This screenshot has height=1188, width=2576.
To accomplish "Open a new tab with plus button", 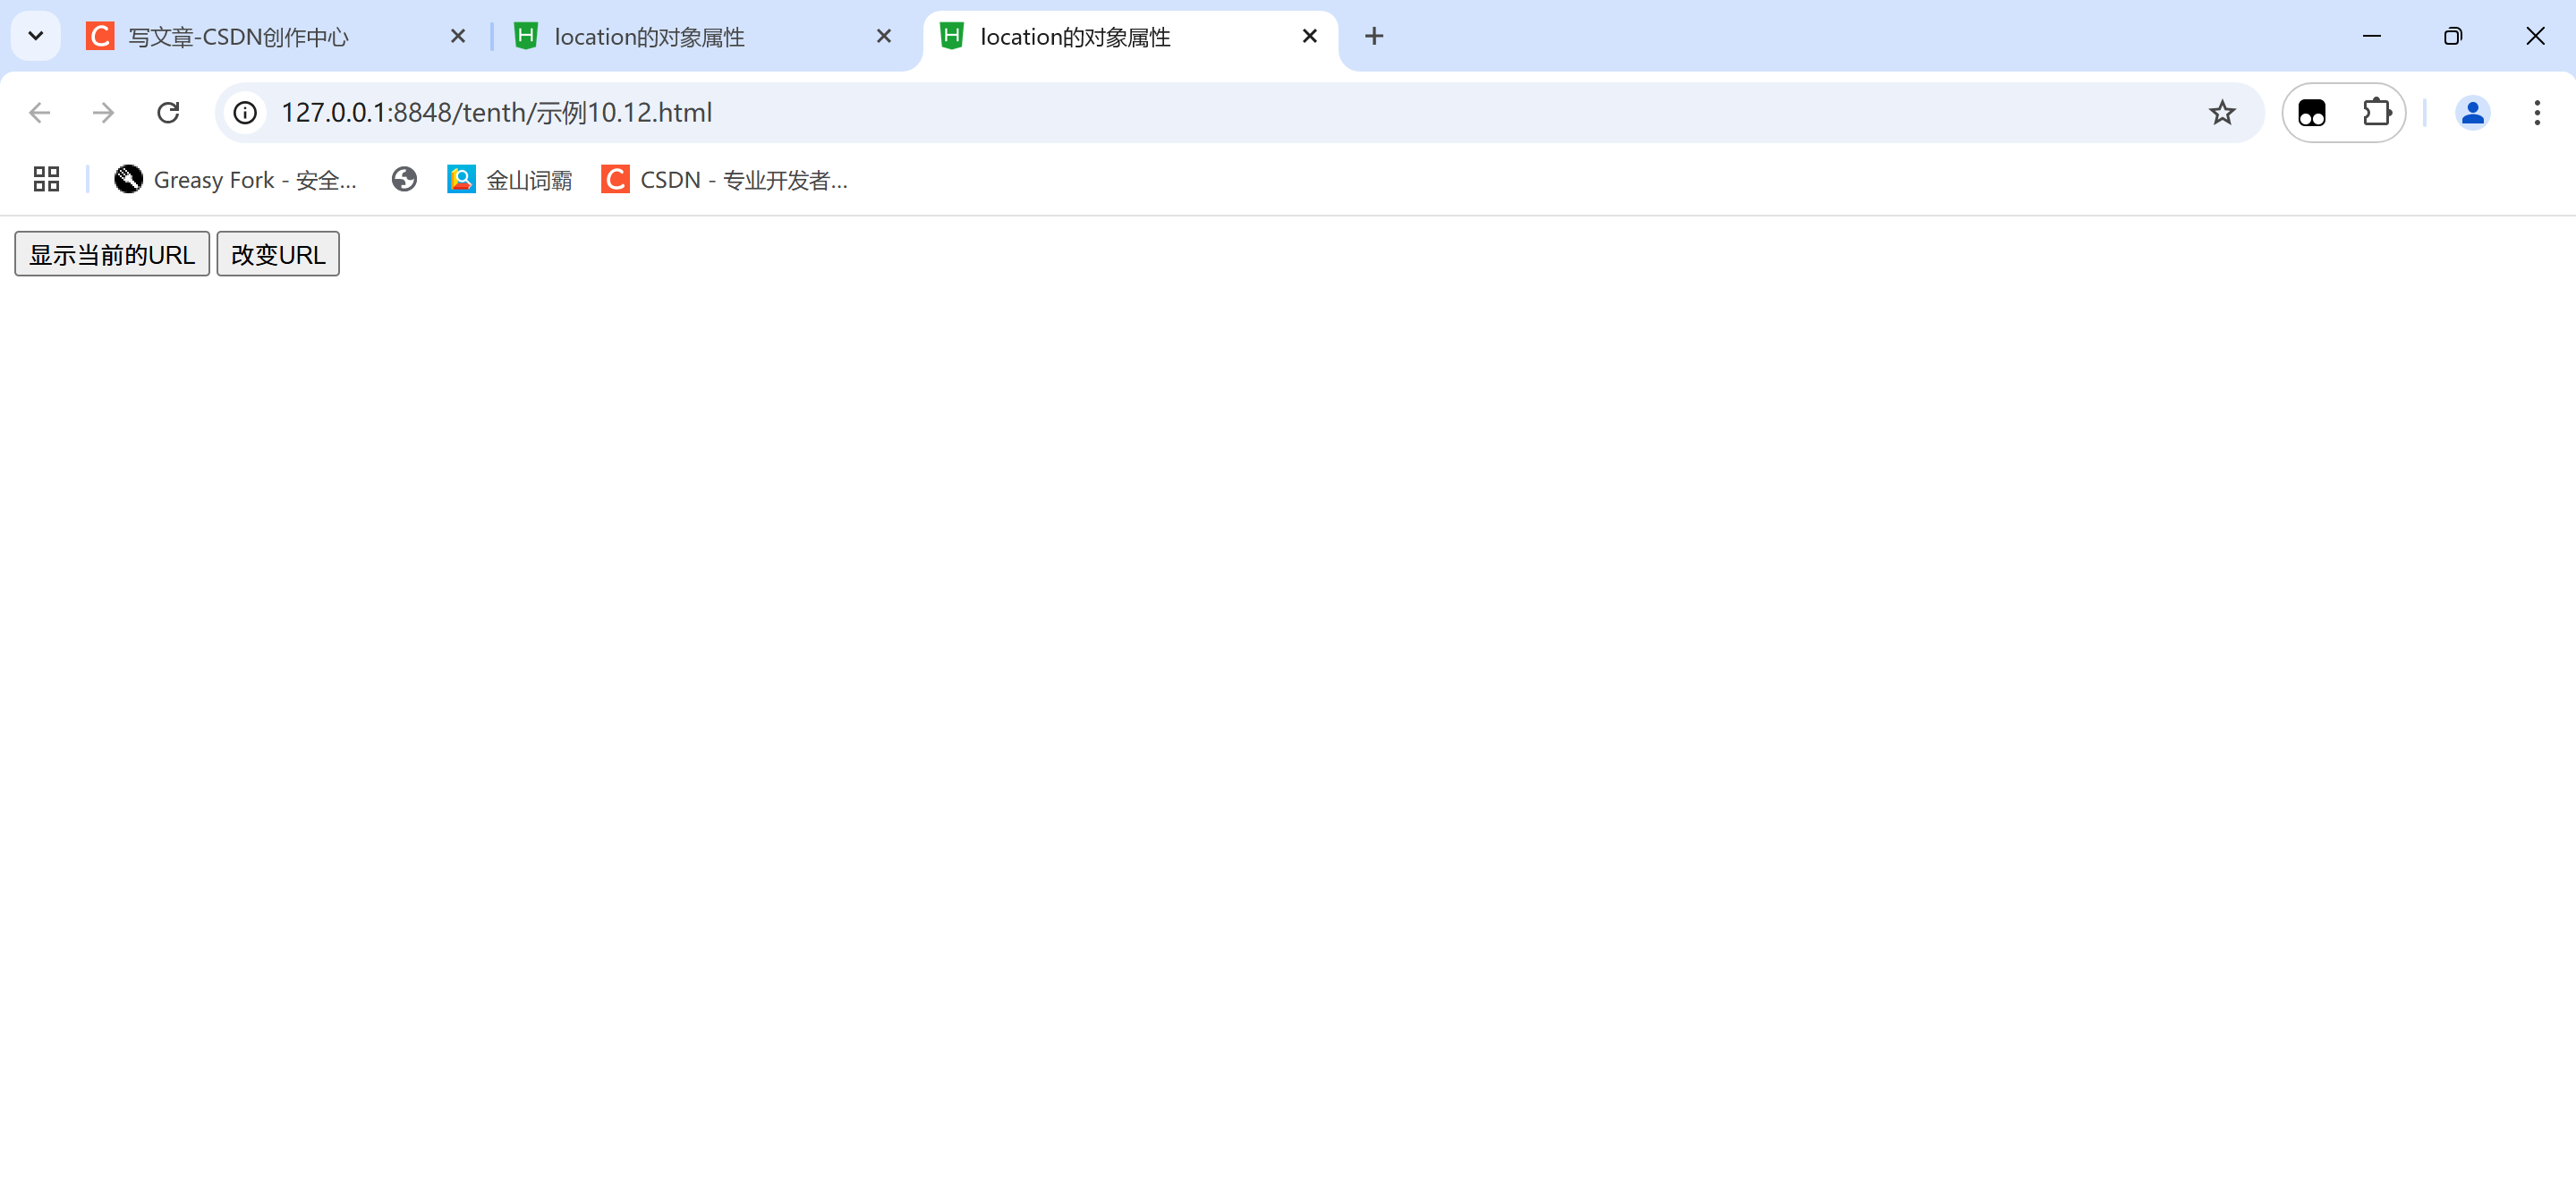I will pos(1374,36).
